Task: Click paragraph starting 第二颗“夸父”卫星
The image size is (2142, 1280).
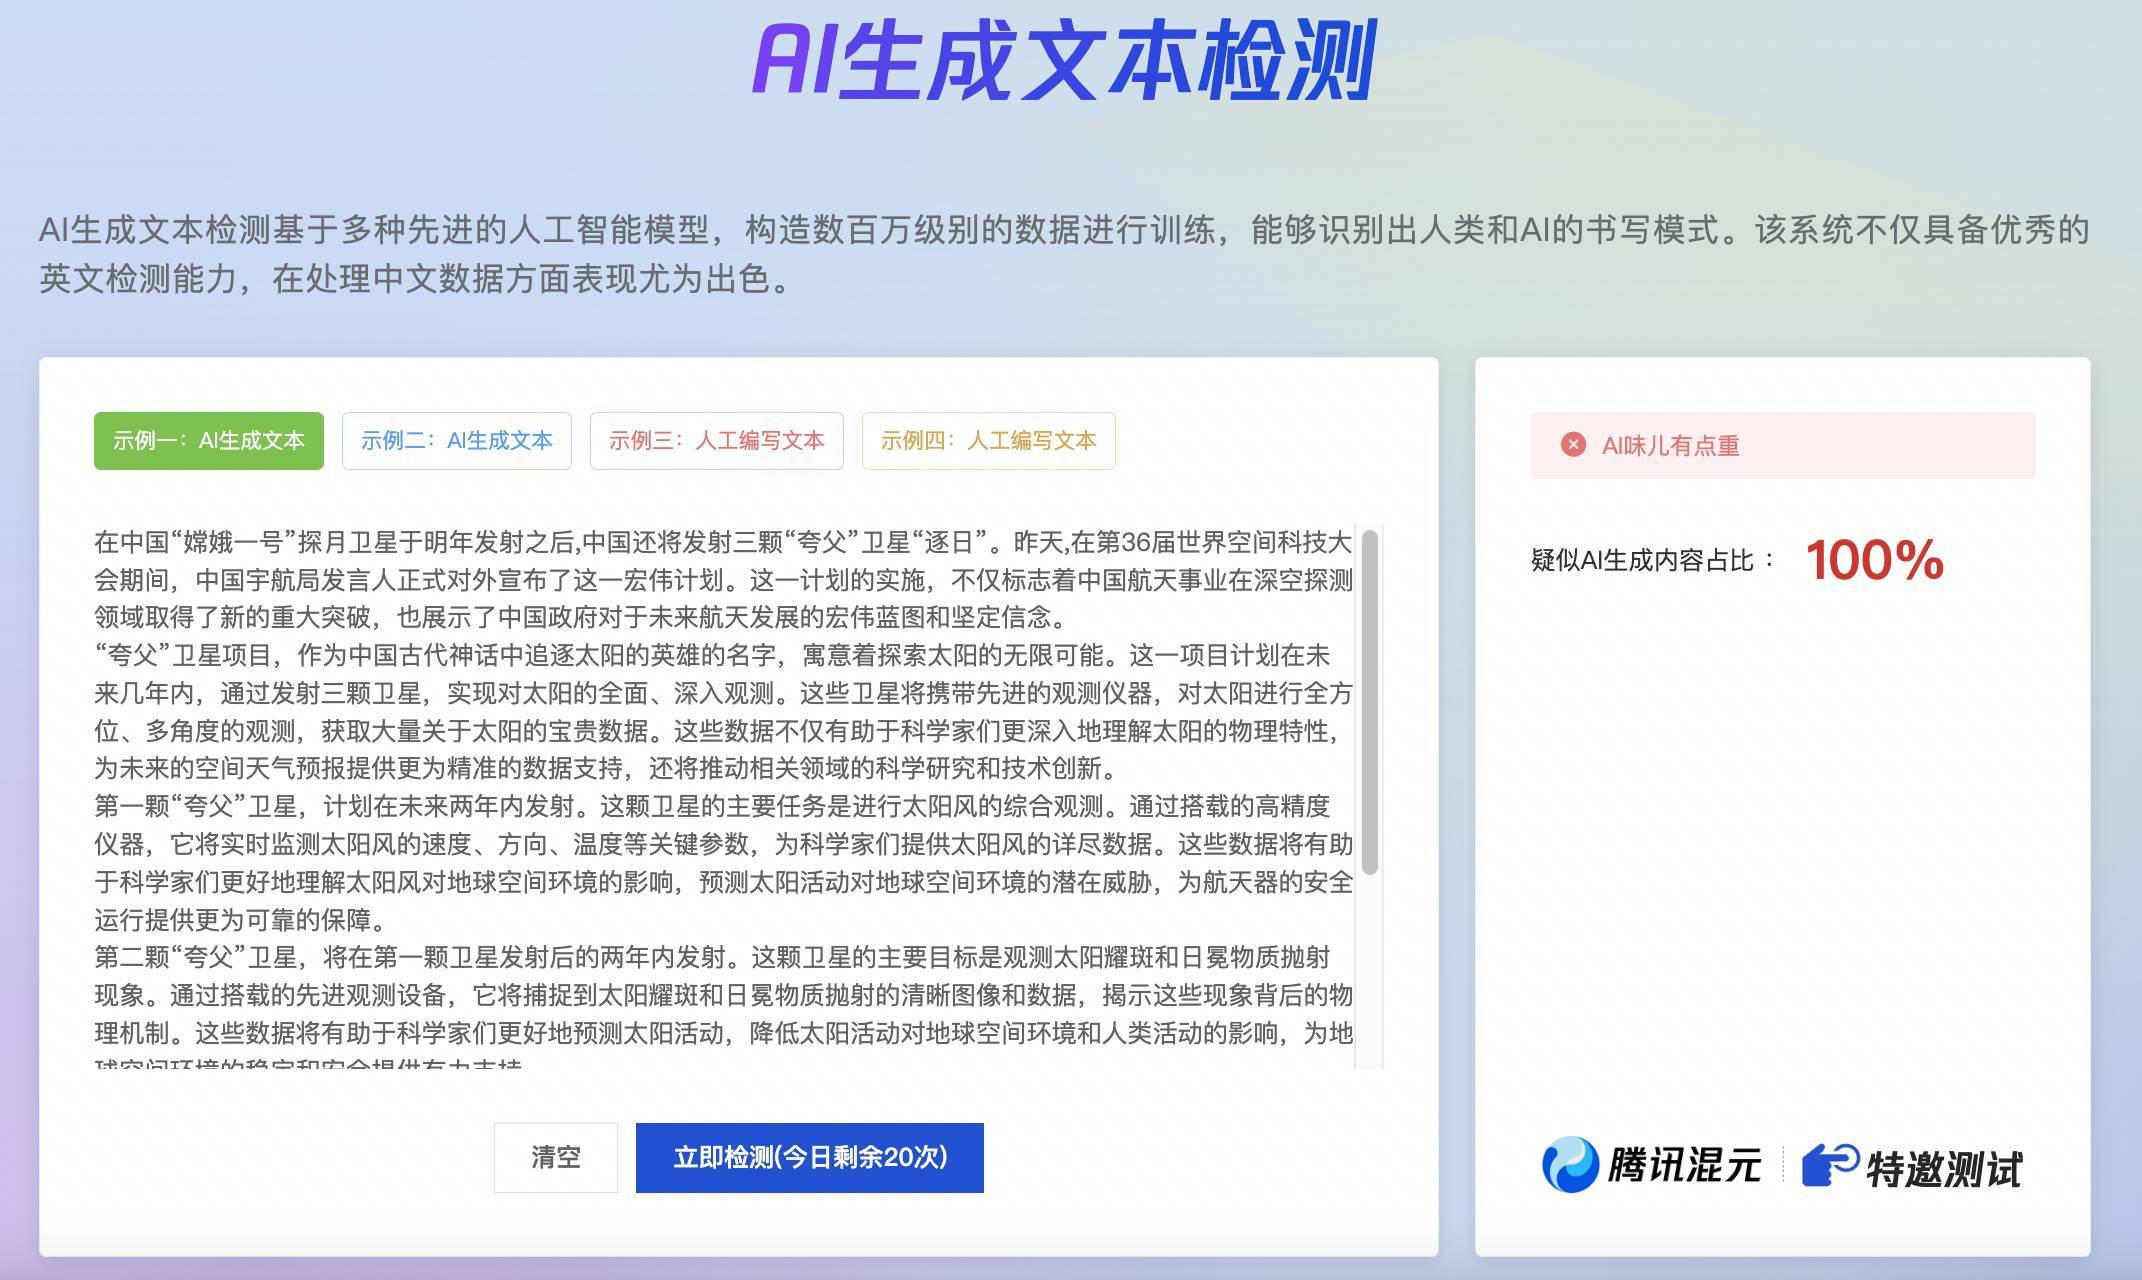Action: click(x=724, y=1005)
